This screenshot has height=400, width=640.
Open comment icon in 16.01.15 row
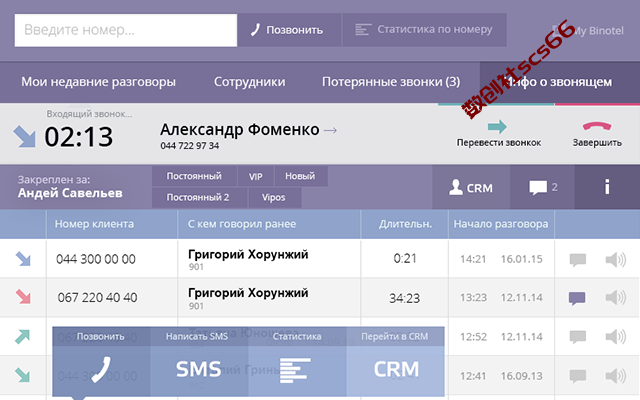[578, 260]
